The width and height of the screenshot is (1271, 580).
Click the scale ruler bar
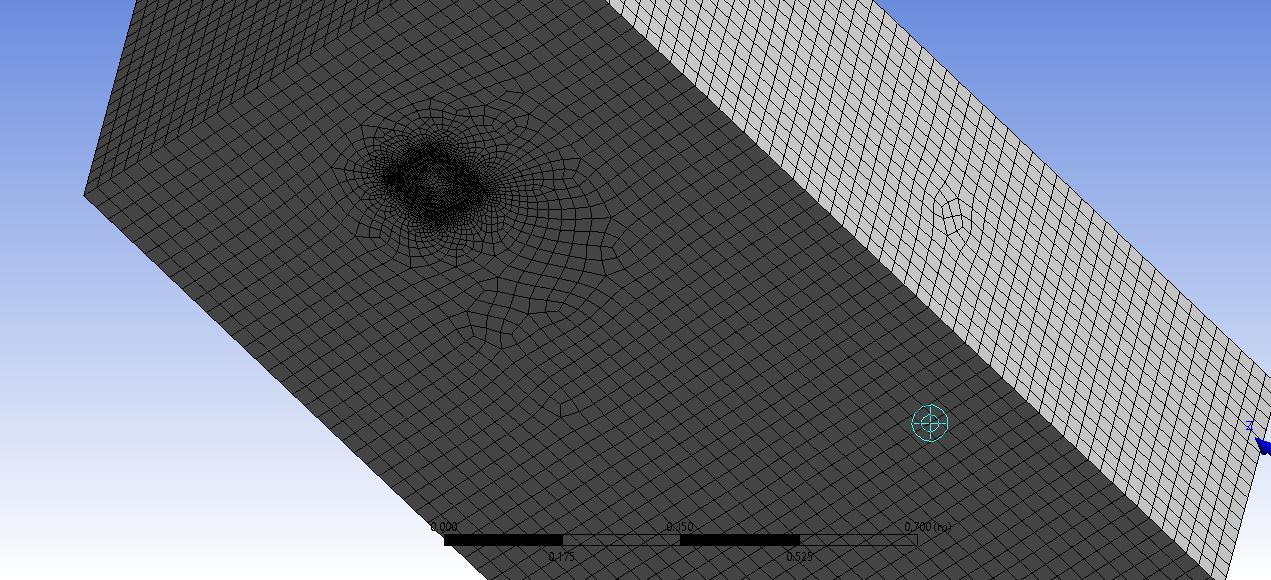680,540
